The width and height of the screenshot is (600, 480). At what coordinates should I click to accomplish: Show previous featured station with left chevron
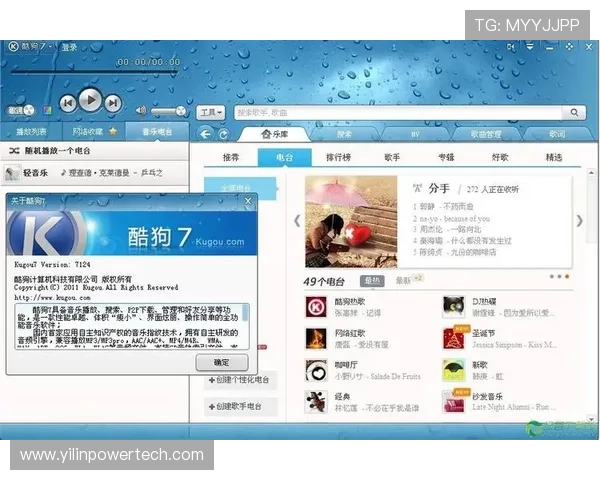tap(297, 220)
